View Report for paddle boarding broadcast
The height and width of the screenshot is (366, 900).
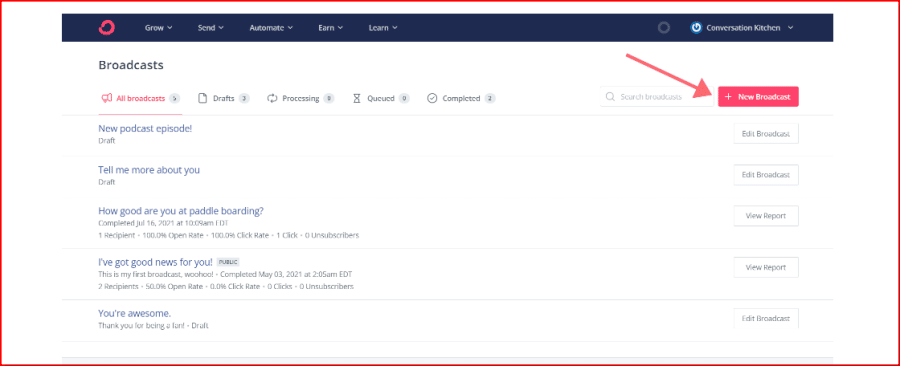click(x=766, y=216)
